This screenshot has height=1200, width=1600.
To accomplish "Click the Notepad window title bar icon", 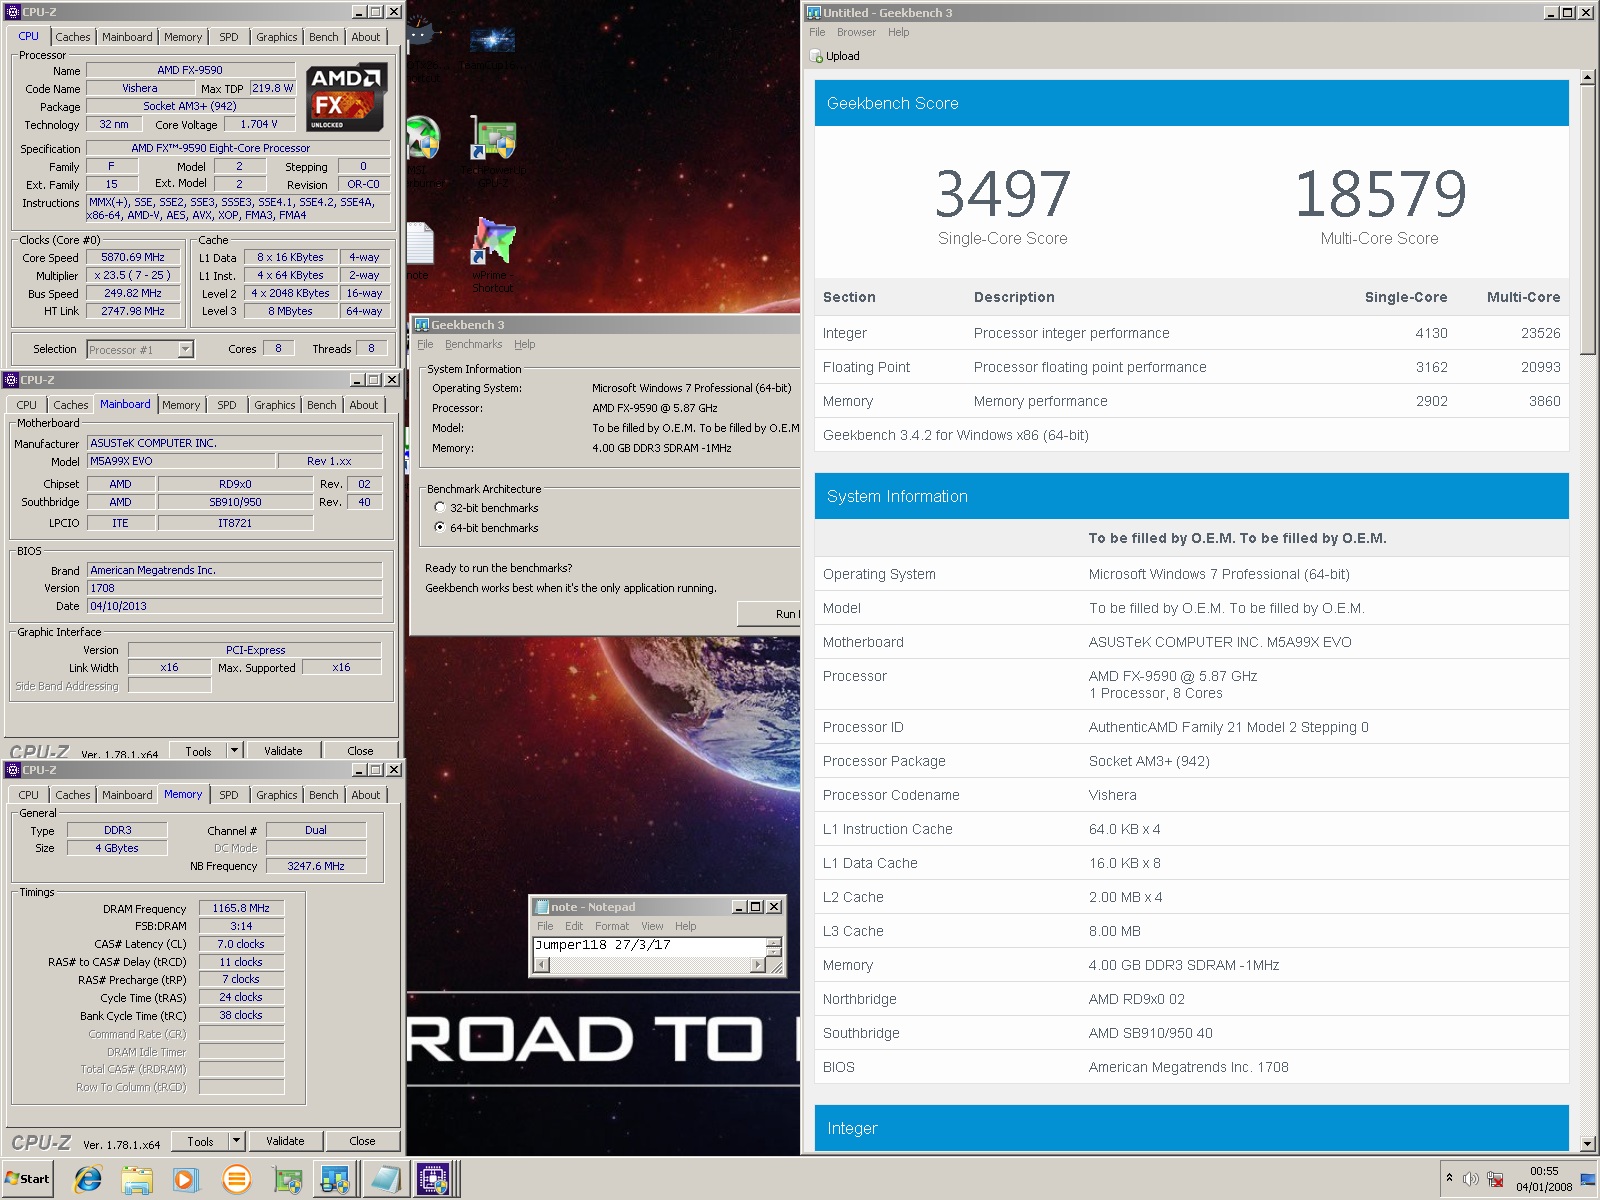I will (x=542, y=907).
